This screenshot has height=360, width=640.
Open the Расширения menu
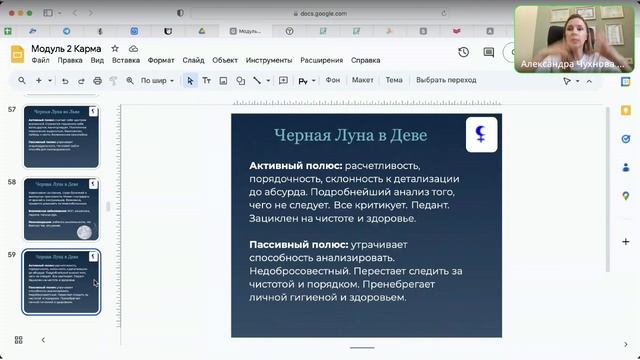pos(322,60)
